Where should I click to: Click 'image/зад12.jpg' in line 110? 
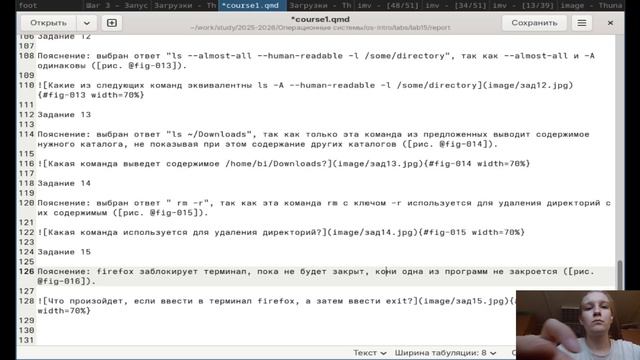click(x=529, y=85)
